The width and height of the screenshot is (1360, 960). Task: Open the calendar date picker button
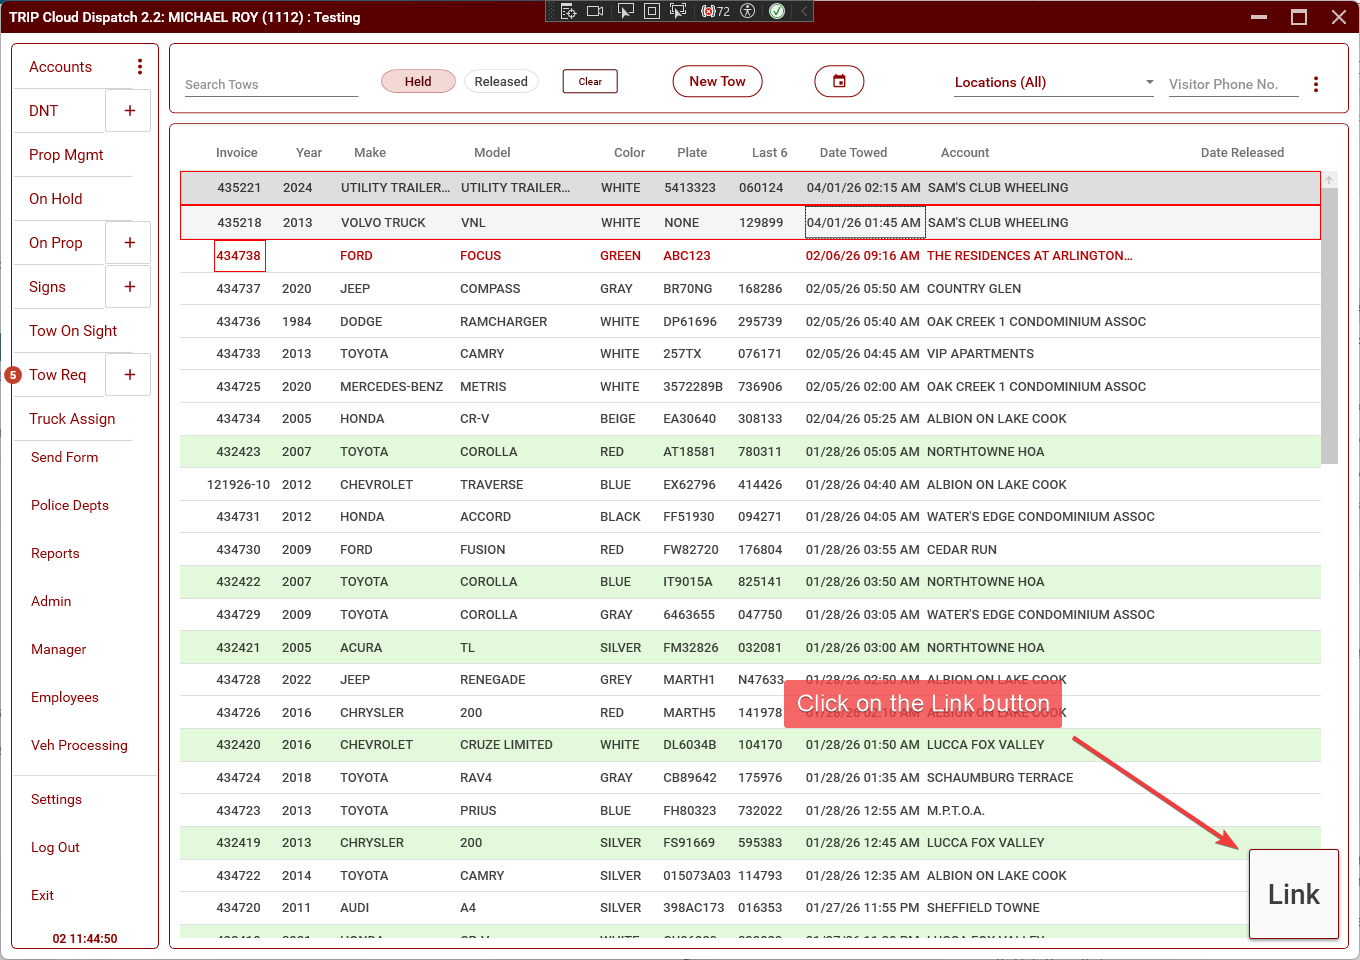[x=839, y=82]
